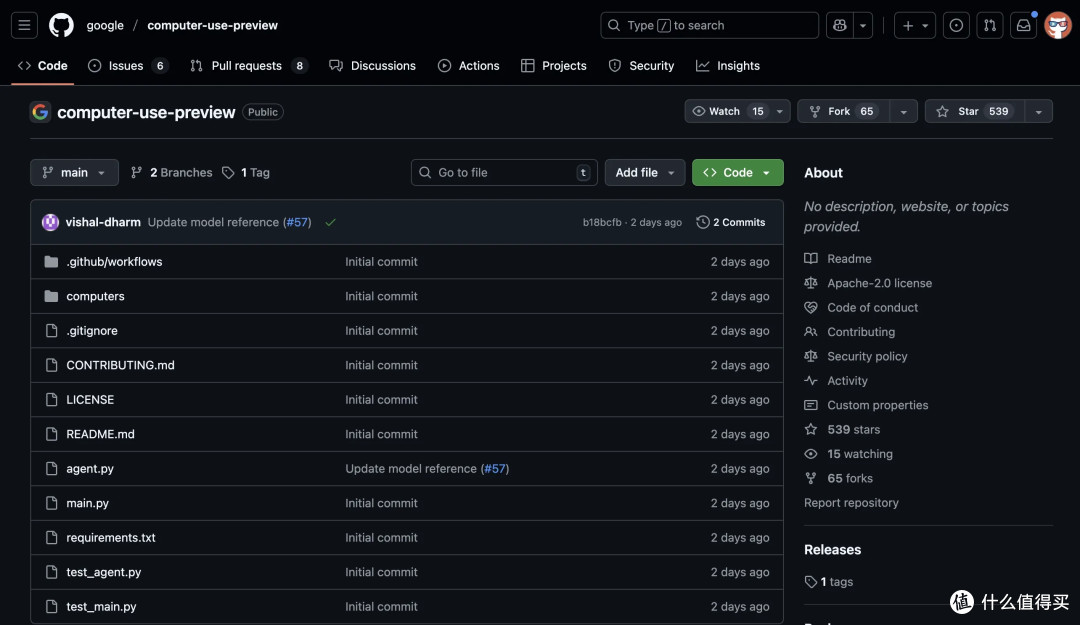Click the Go to file search field
The image size is (1080, 625).
pos(504,173)
